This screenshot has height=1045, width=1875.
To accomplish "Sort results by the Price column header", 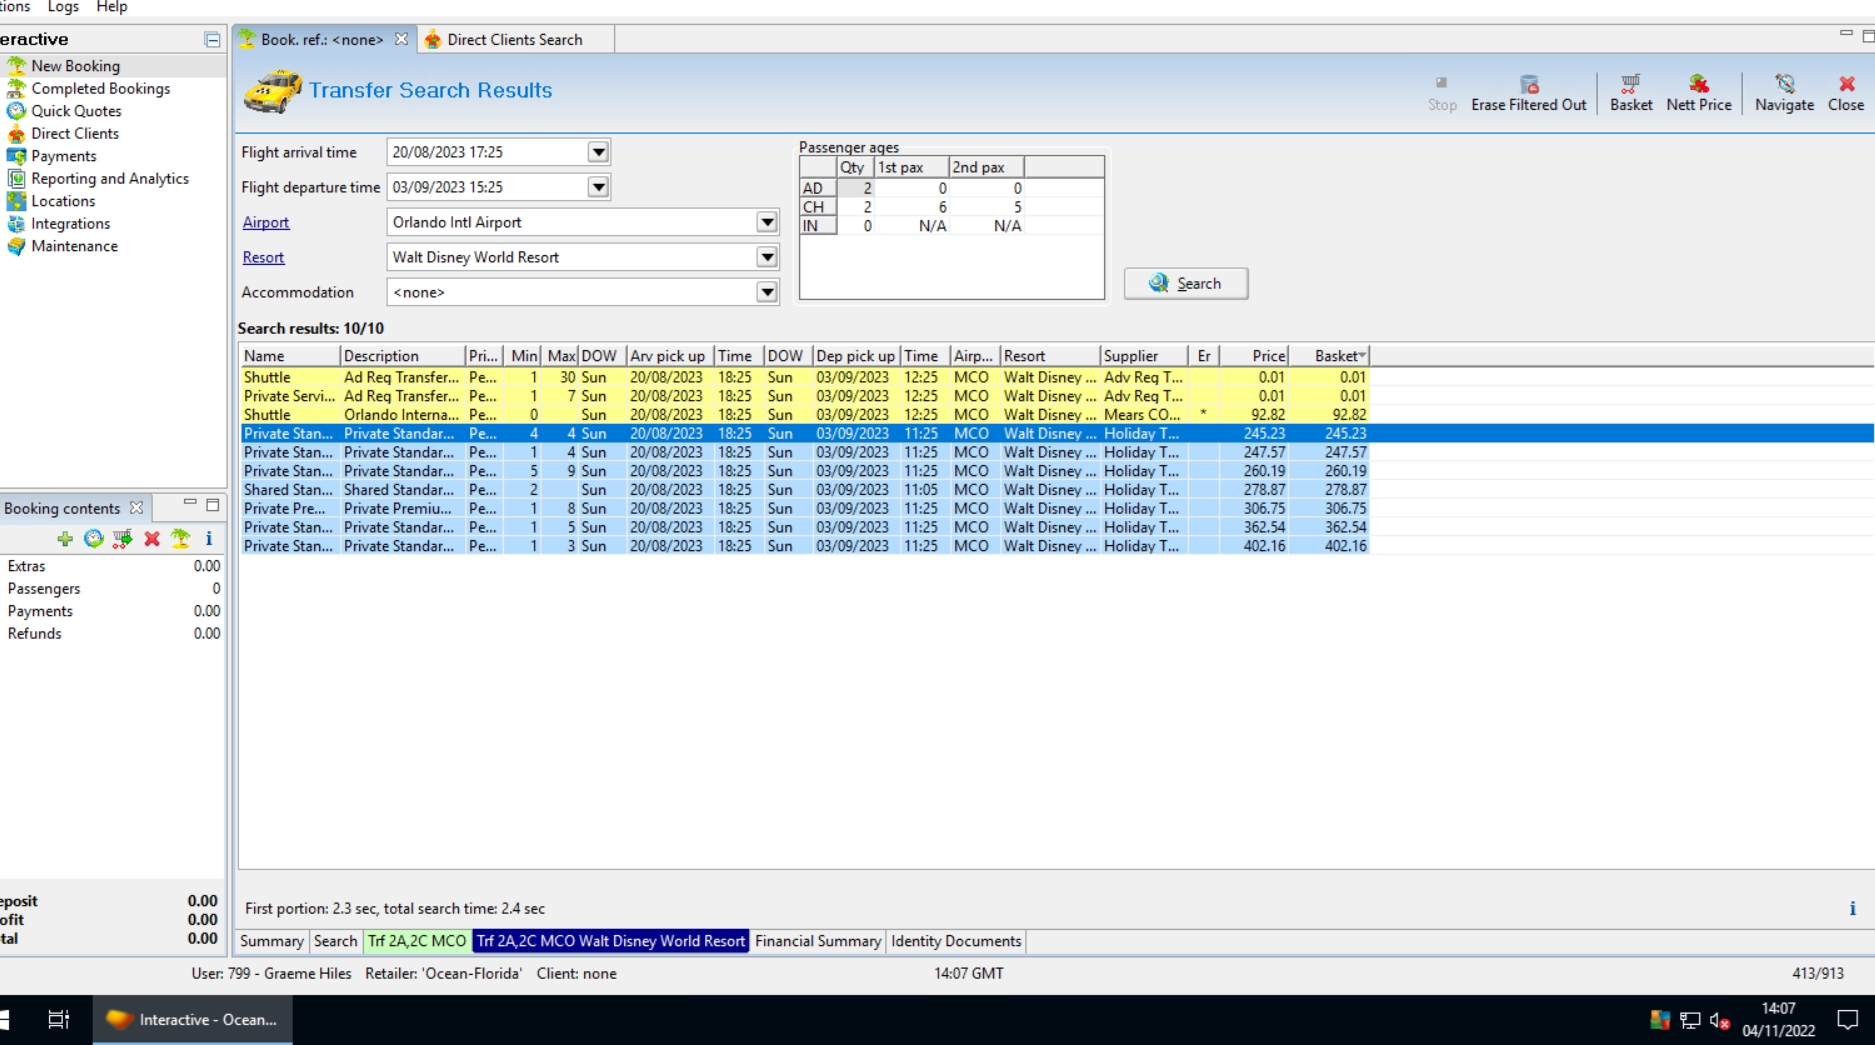I will click(1255, 356).
